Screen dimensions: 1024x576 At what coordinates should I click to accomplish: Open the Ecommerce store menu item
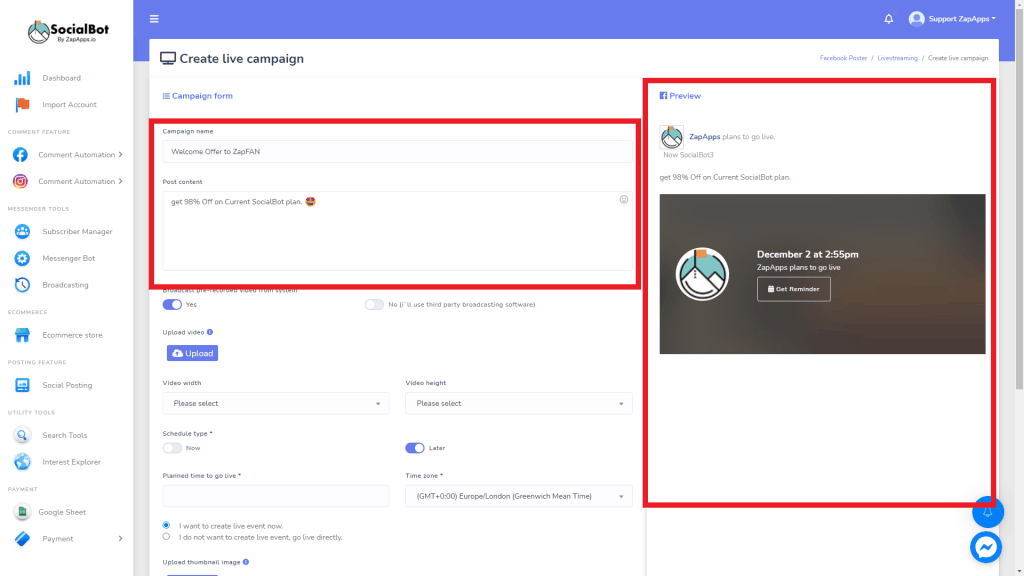pos(72,335)
